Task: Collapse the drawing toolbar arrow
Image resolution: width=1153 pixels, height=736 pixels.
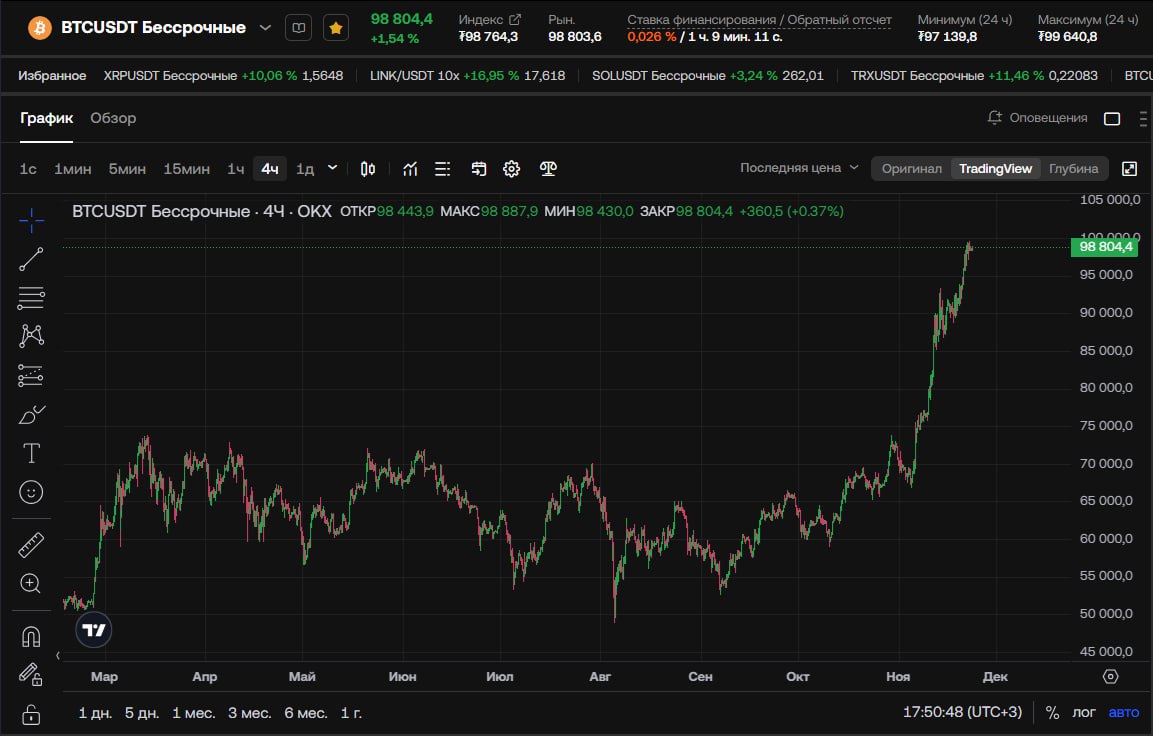Action: pos(57,655)
